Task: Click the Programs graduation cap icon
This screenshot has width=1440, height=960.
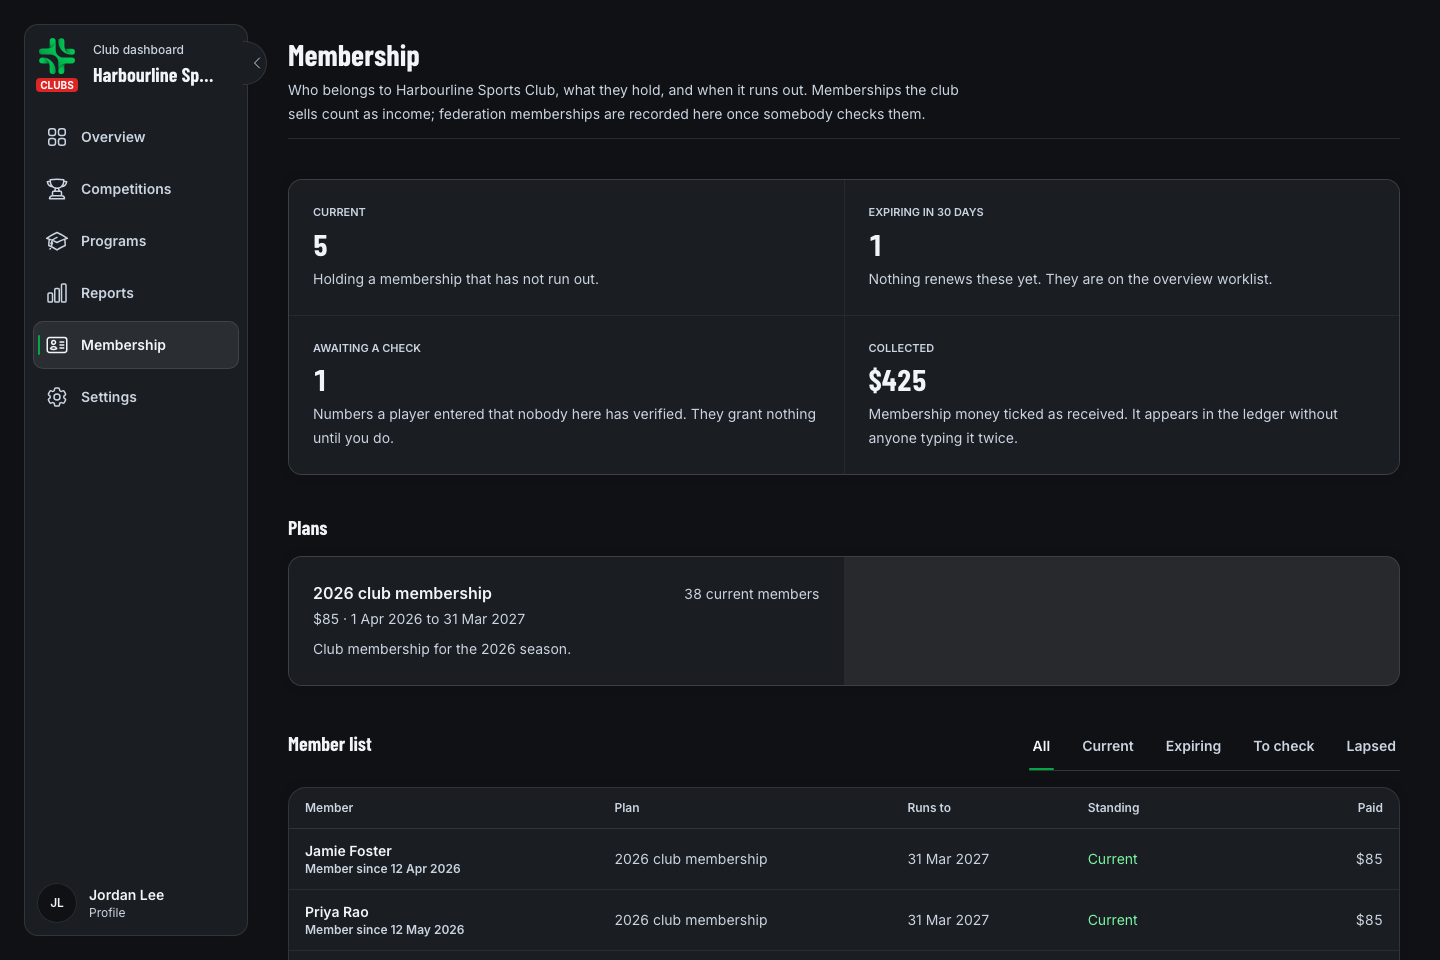Action: pos(57,241)
